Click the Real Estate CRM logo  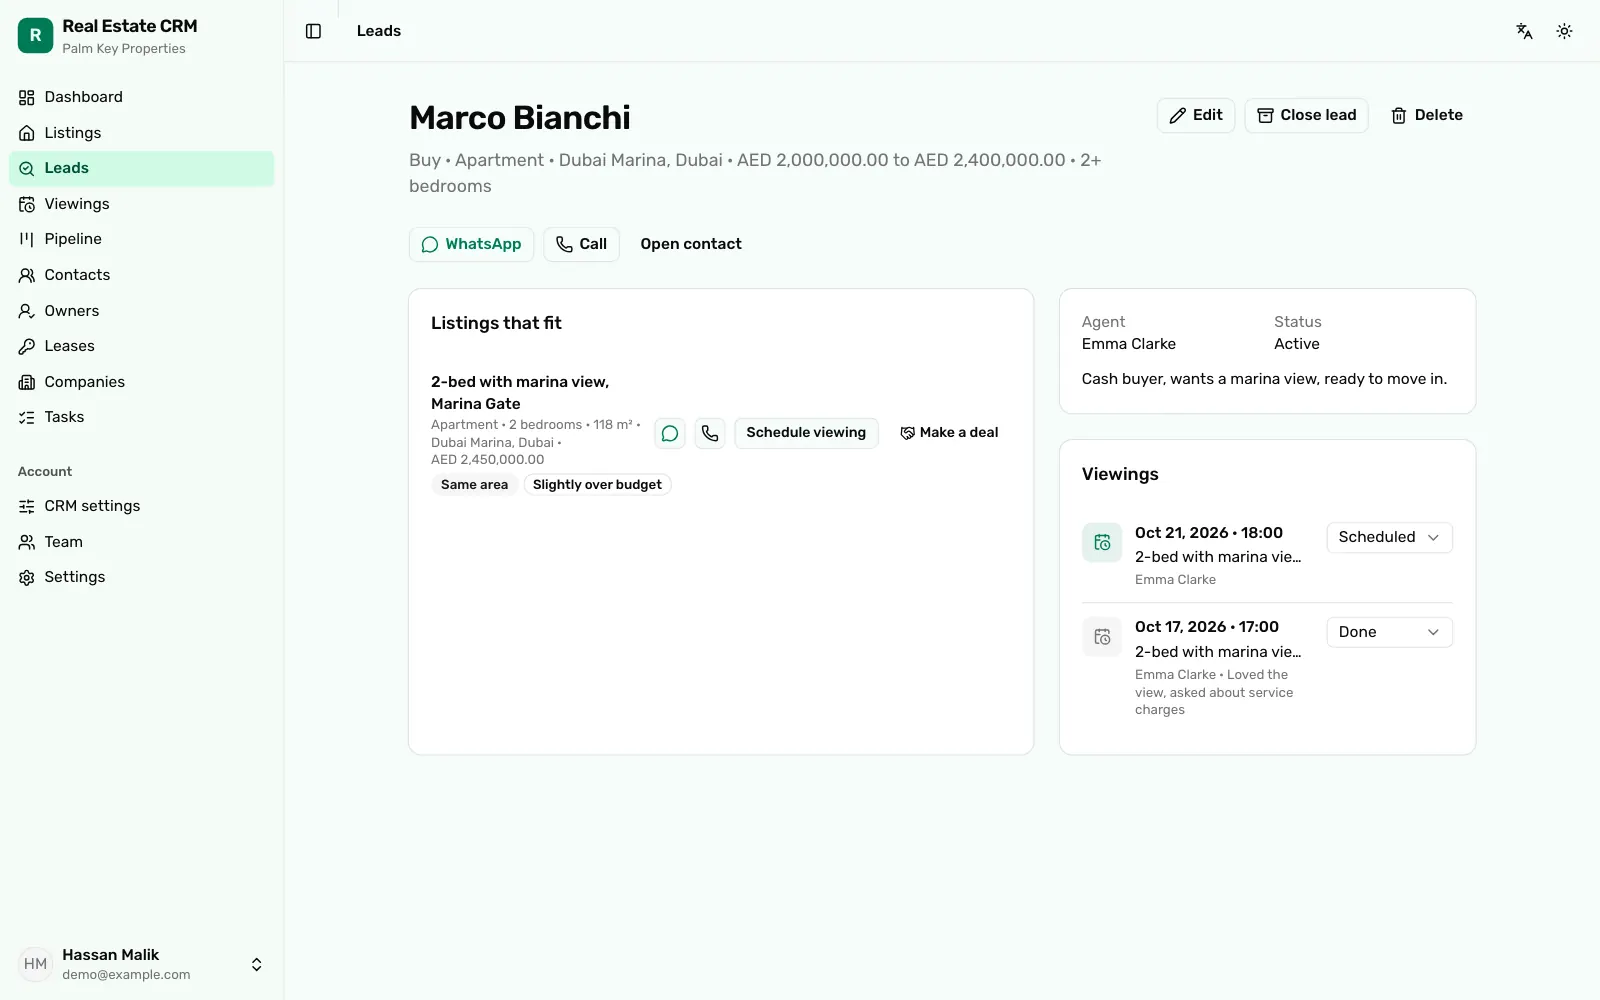pos(35,35)
